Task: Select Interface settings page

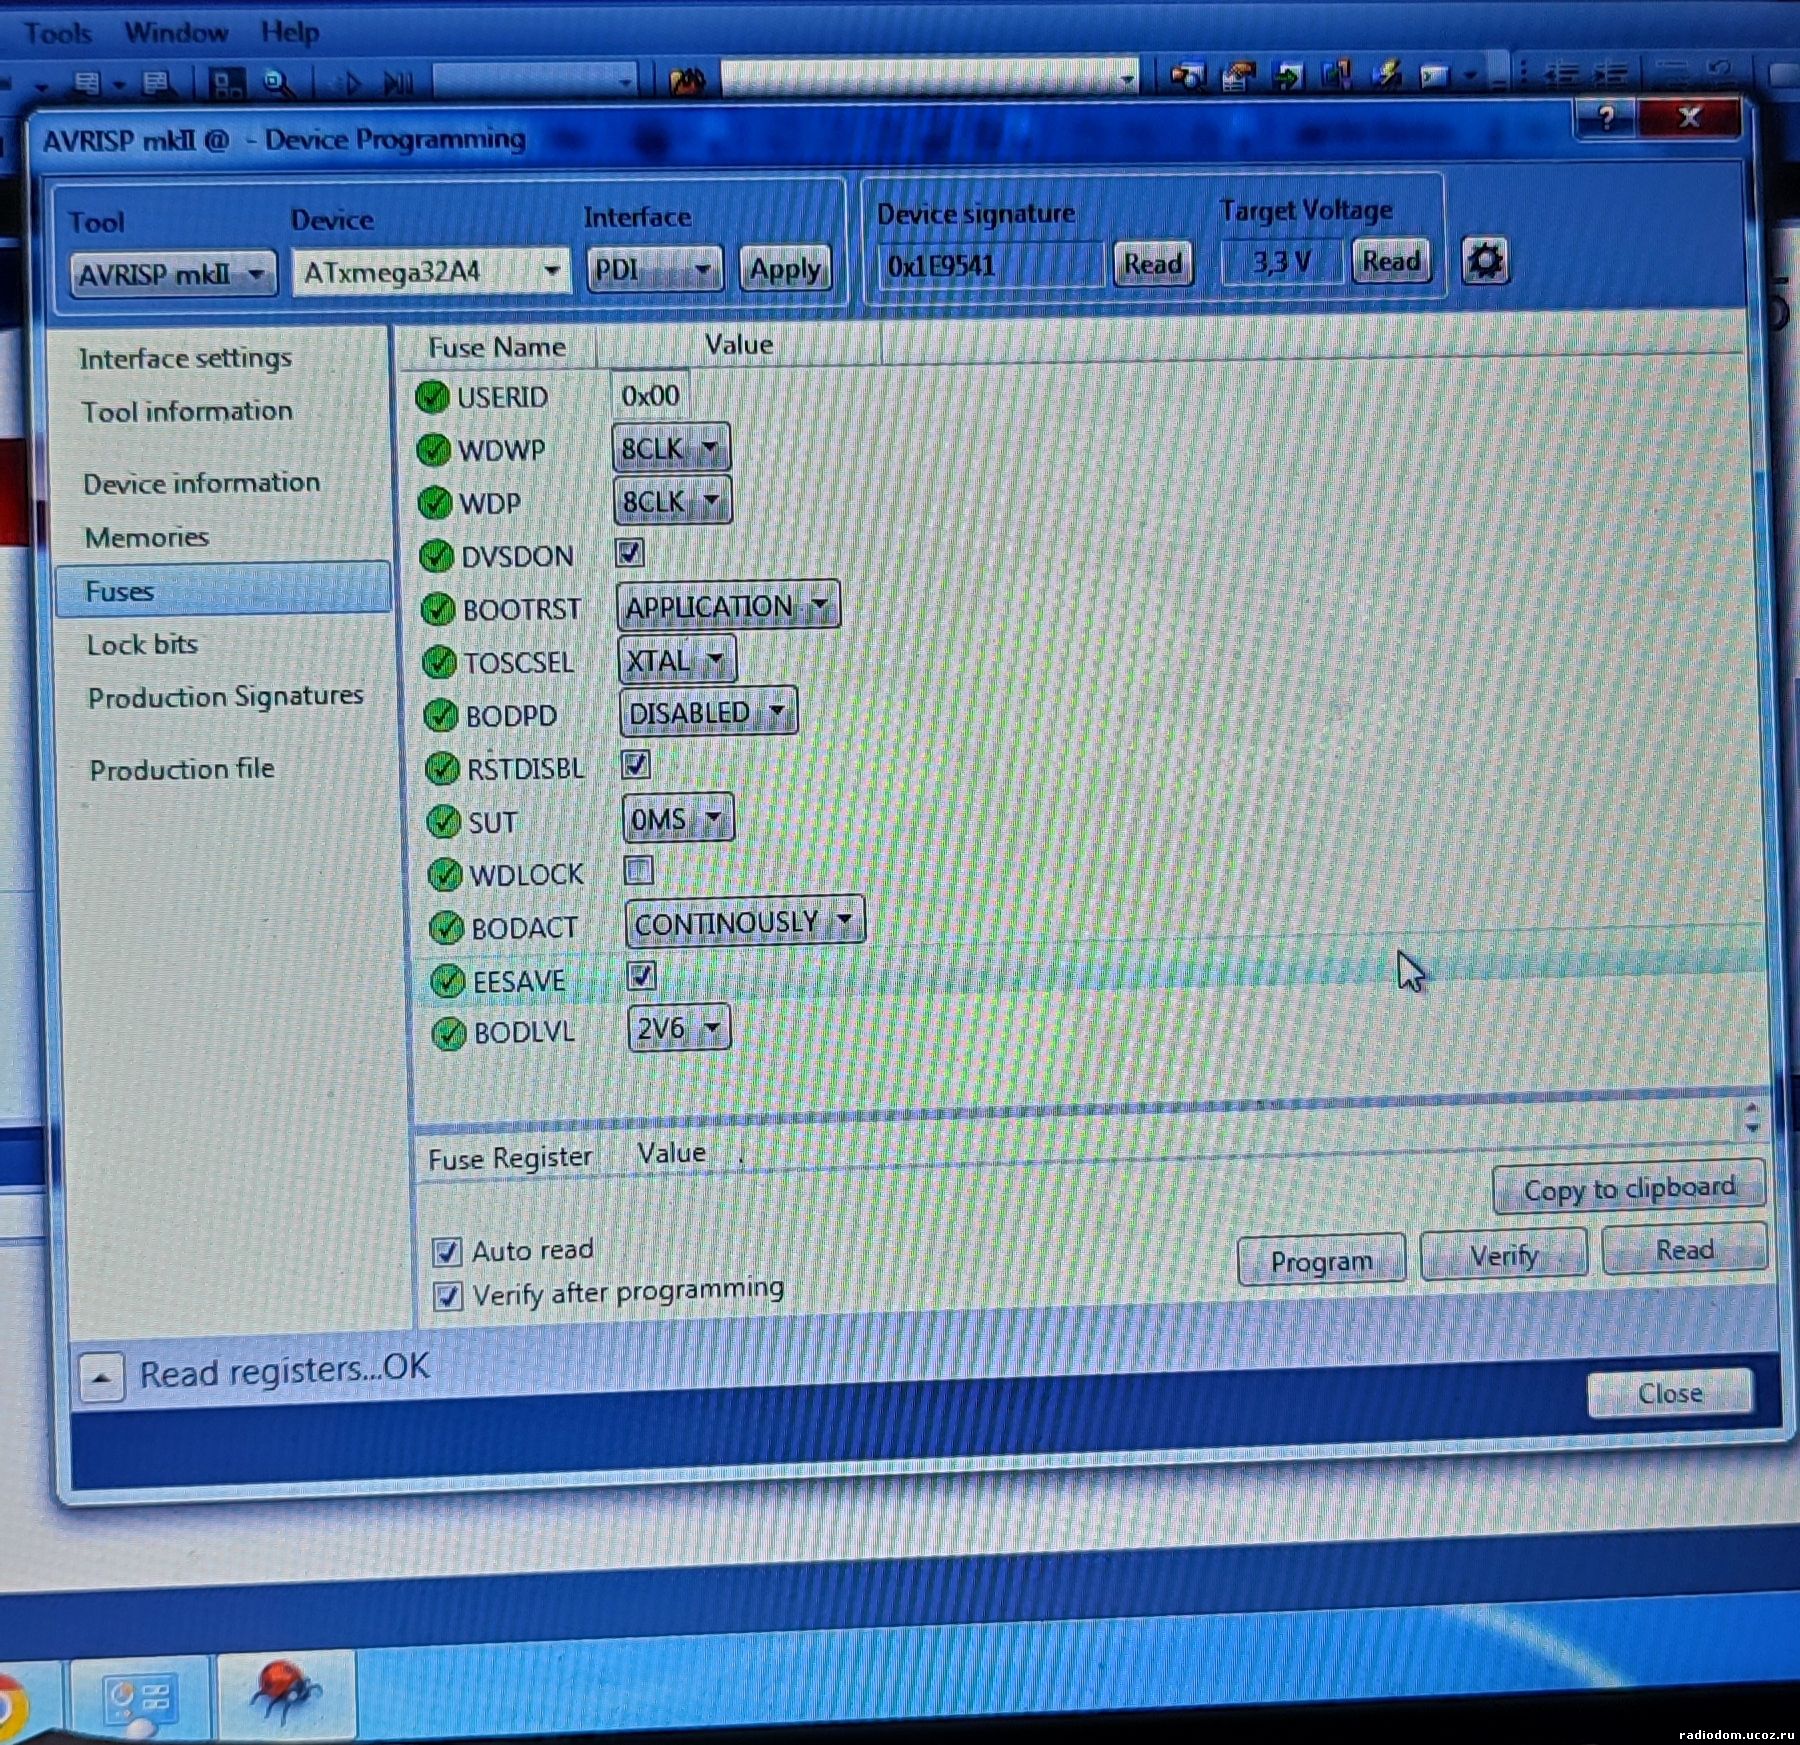Action: click(185, 358)
